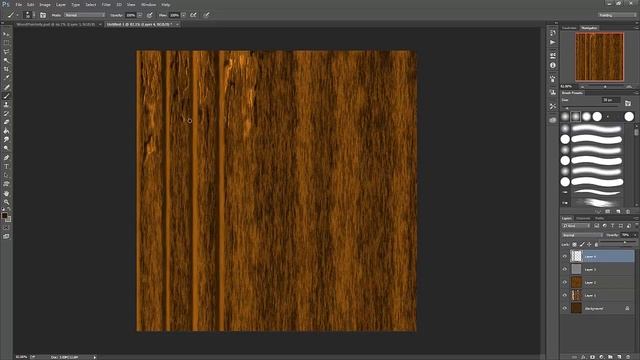Open the workspace switcher dropdown
This screenshot has width=640, height=360.
point(617,15)
